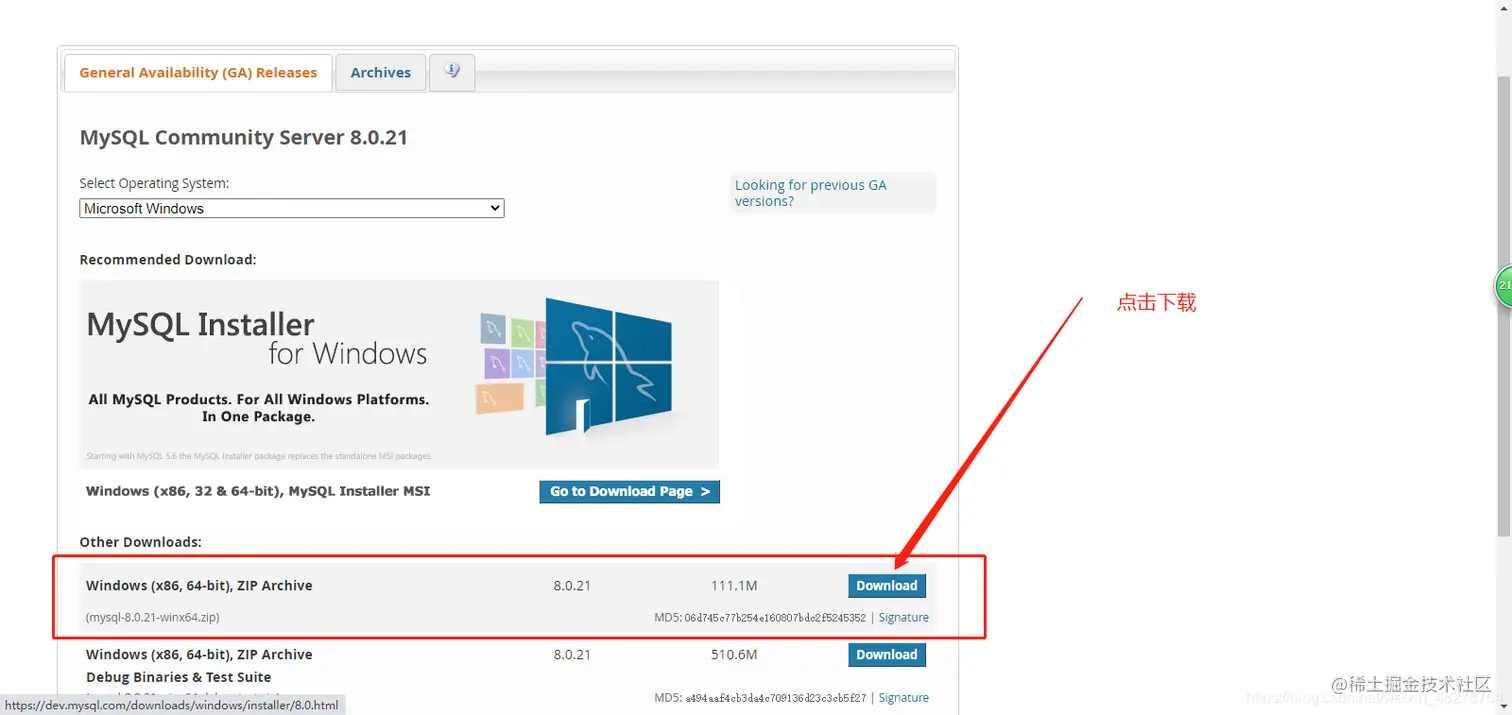Click the MySQL Installer for Windows banner

coord(399,374)
